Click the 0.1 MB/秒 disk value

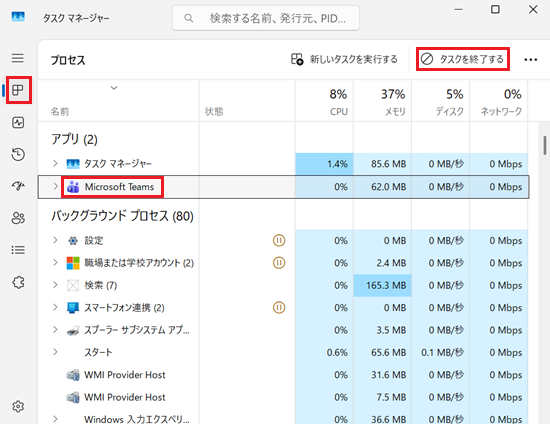coord(443,352)
